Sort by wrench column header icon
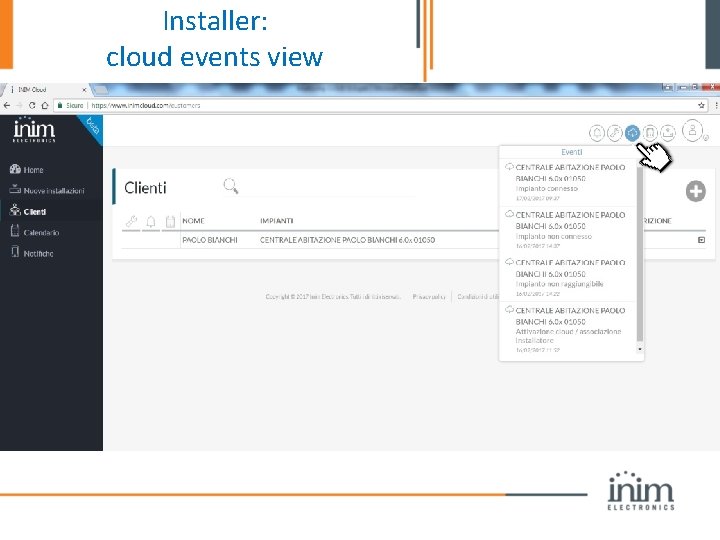 tap(131, 221)
